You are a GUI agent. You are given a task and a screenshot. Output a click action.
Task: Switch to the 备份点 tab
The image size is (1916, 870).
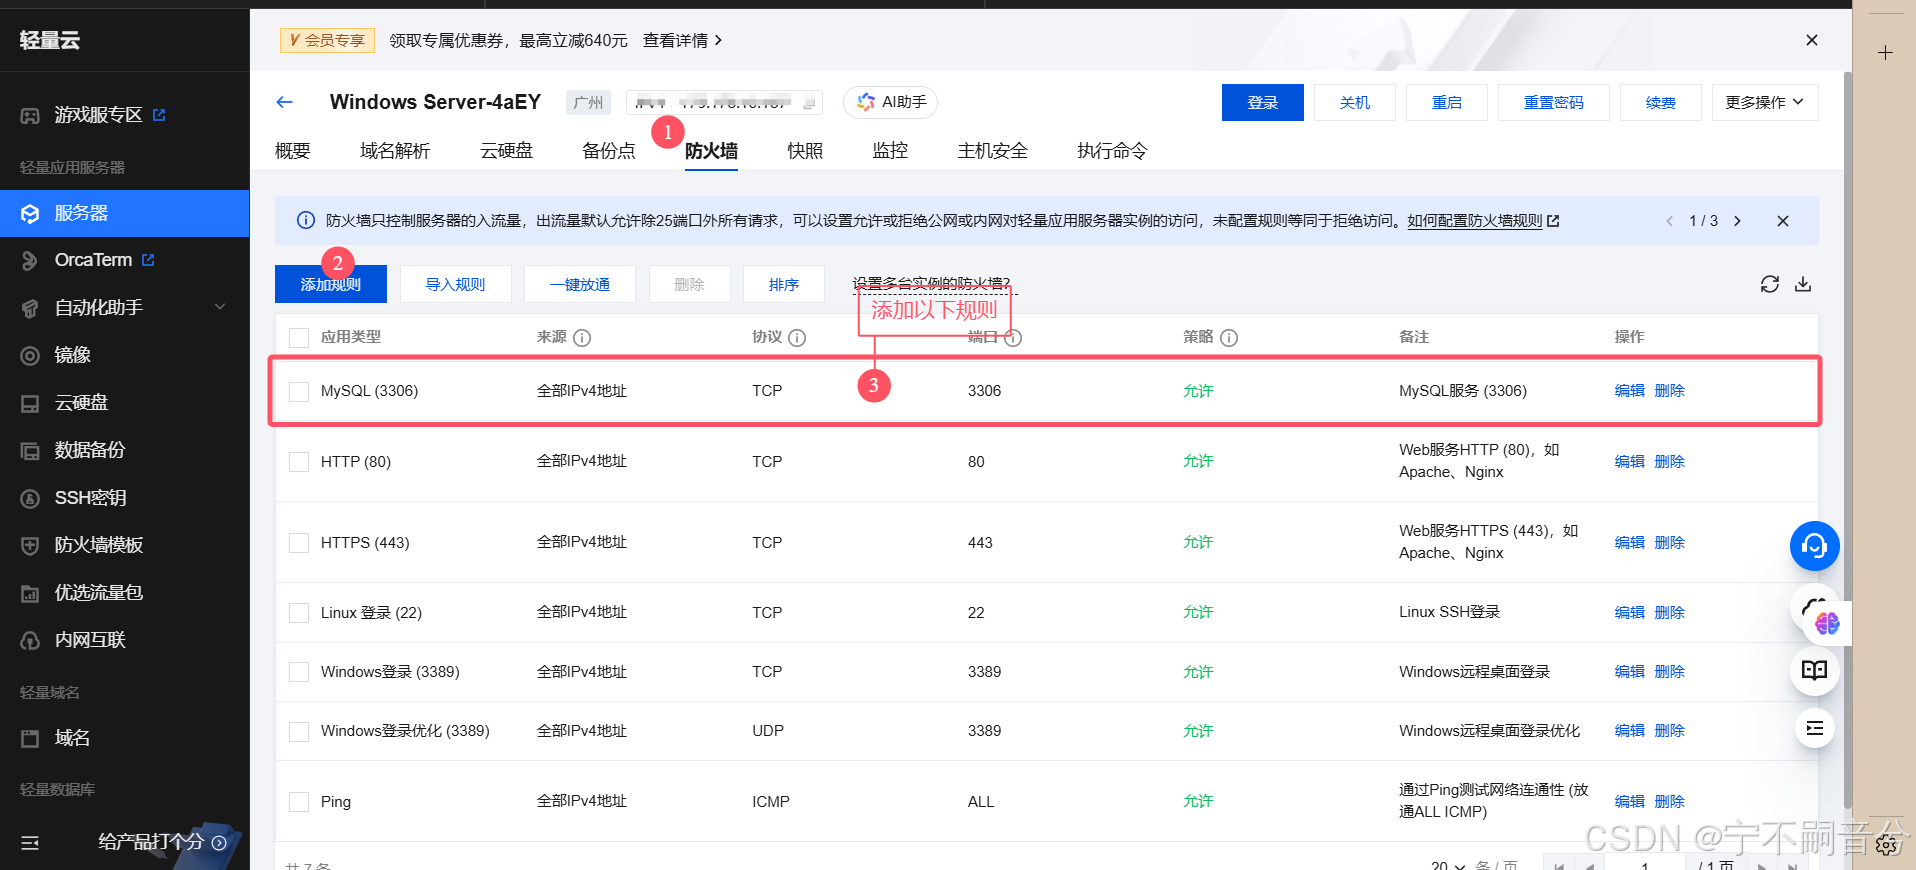pyautogui.click(x=609, y=151)
